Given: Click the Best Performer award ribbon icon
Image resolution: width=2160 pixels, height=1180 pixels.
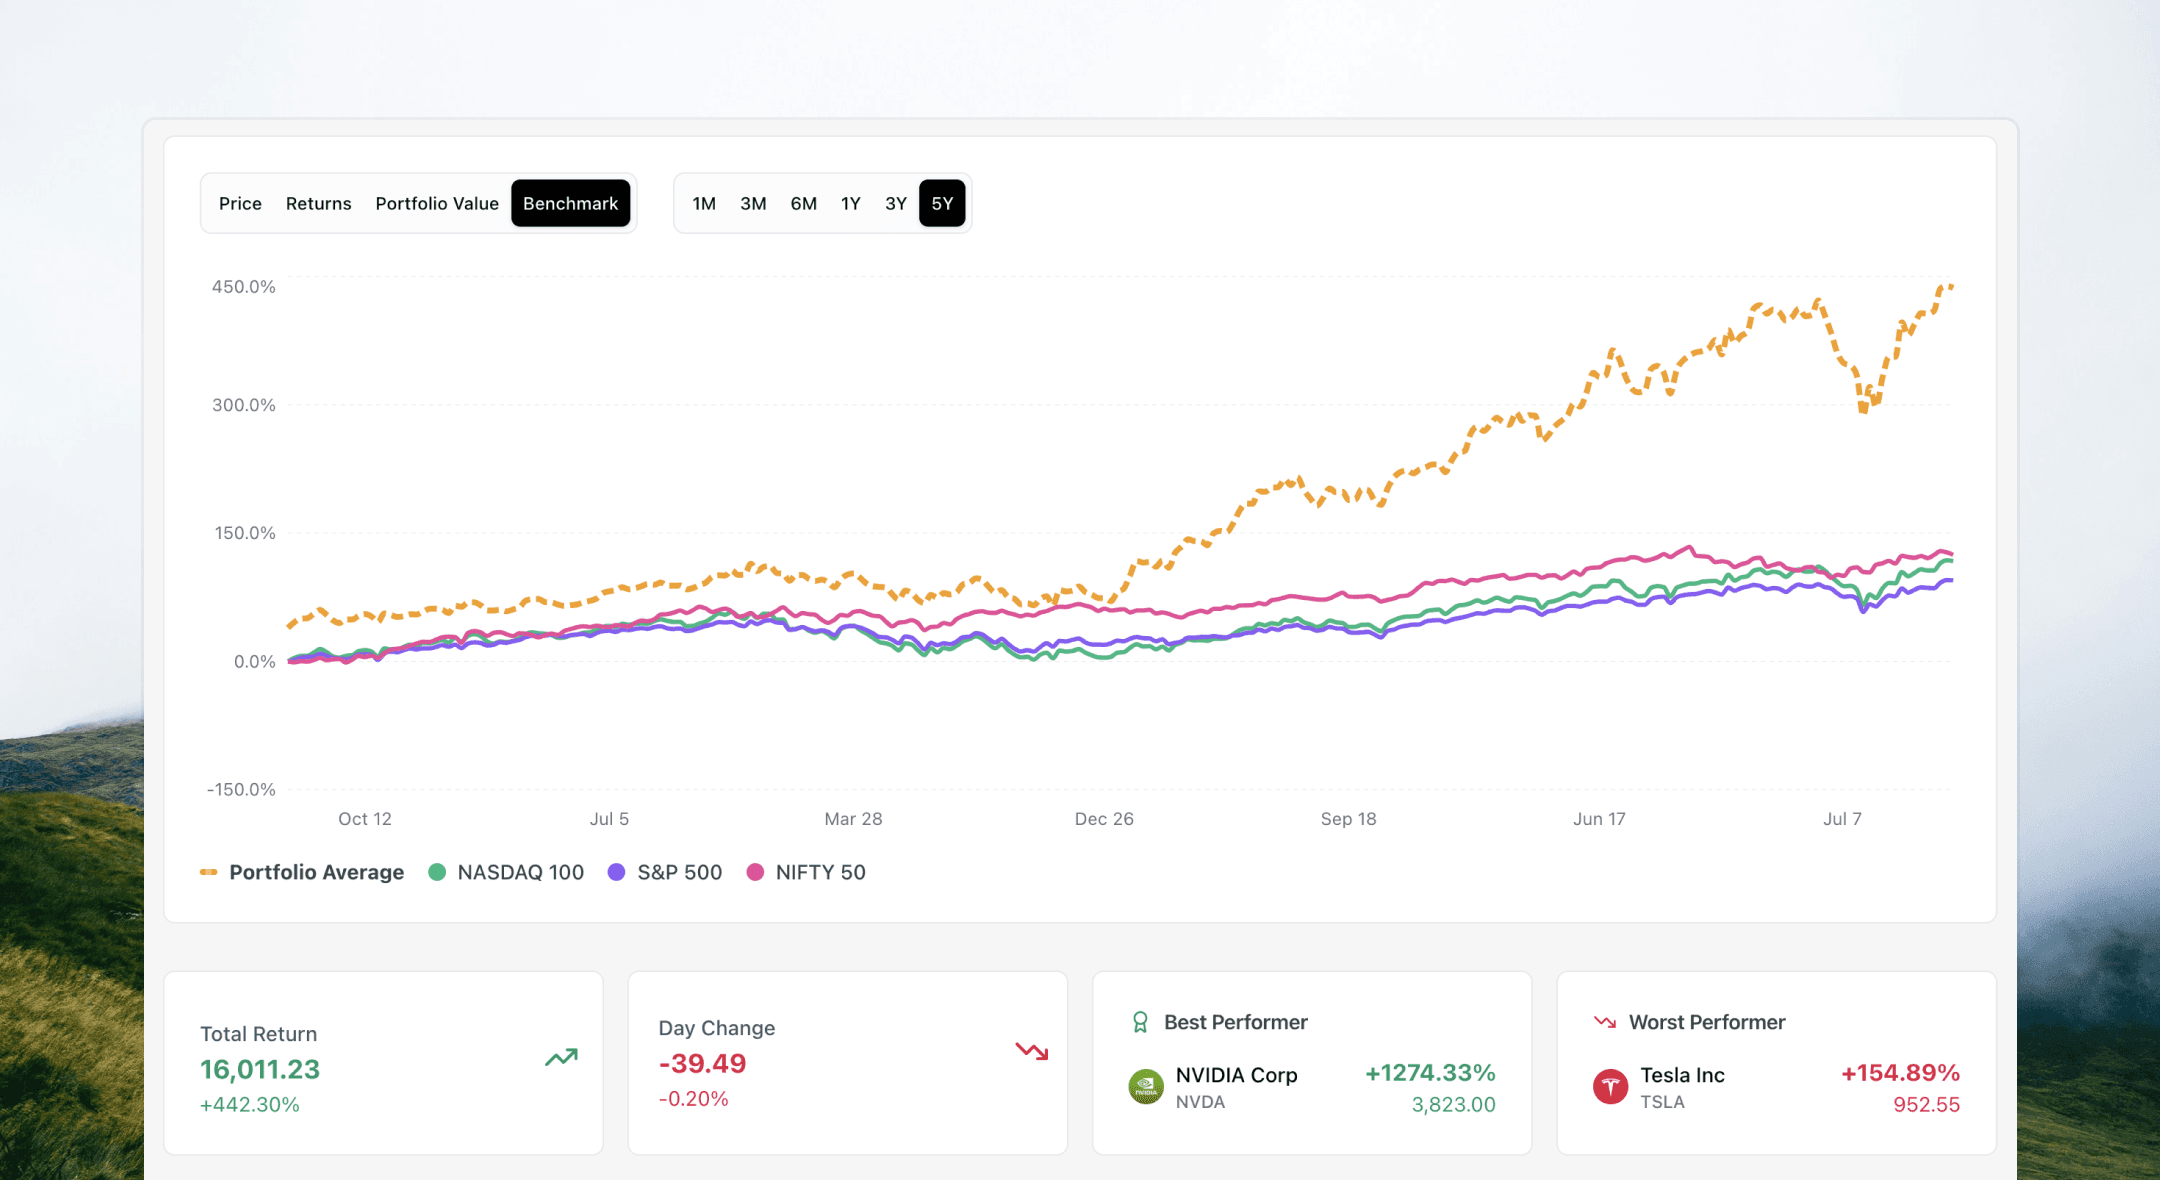Looking at the screenshot, I should pos(1140,1022).
